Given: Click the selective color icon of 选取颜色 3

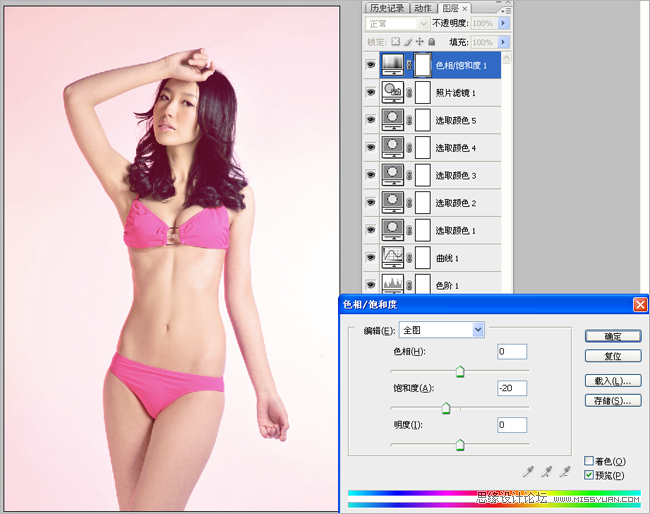Looking at the screenshot, I should 393,175.
